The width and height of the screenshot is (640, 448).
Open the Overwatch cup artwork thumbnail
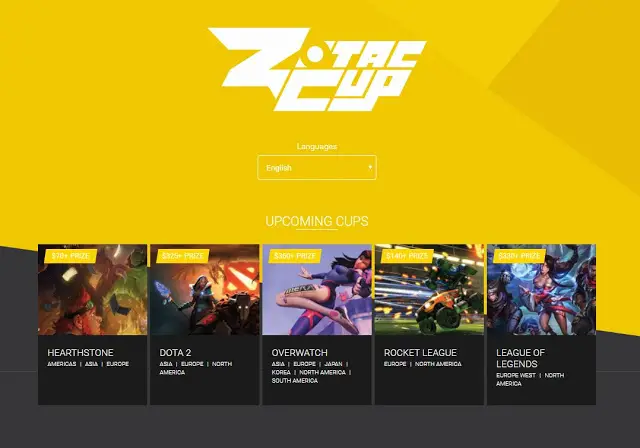point(317,290)
